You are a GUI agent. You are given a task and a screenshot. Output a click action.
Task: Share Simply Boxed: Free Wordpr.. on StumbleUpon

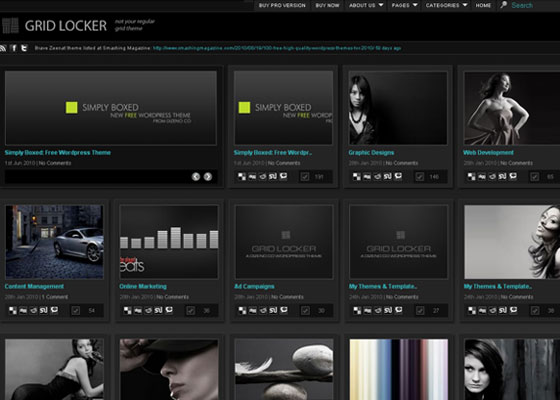[x=273, y=176]
